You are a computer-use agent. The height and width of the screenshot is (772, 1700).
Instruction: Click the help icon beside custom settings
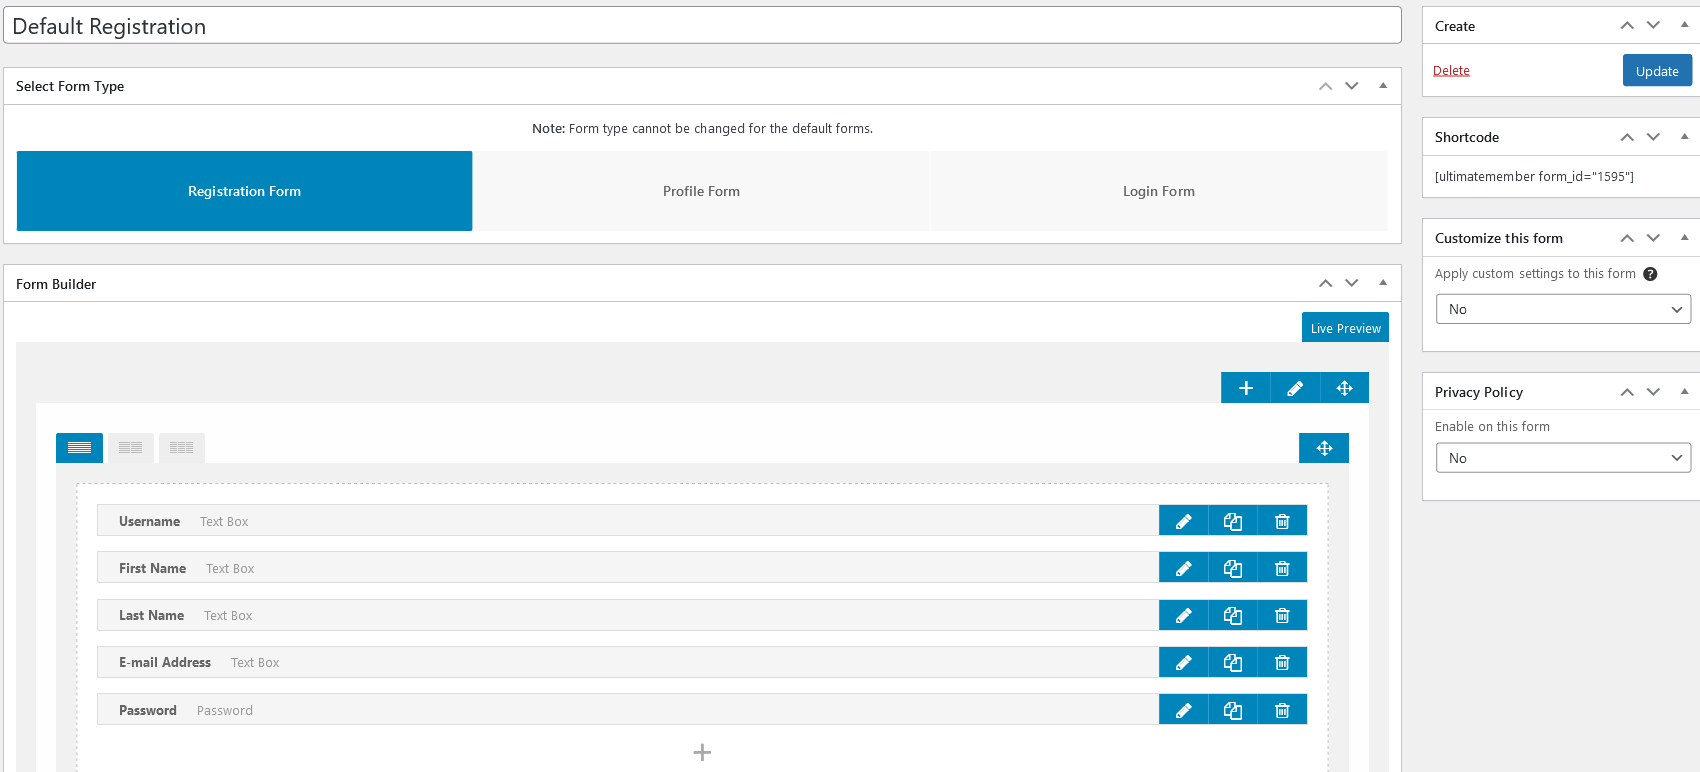(x=1650, y=274)
